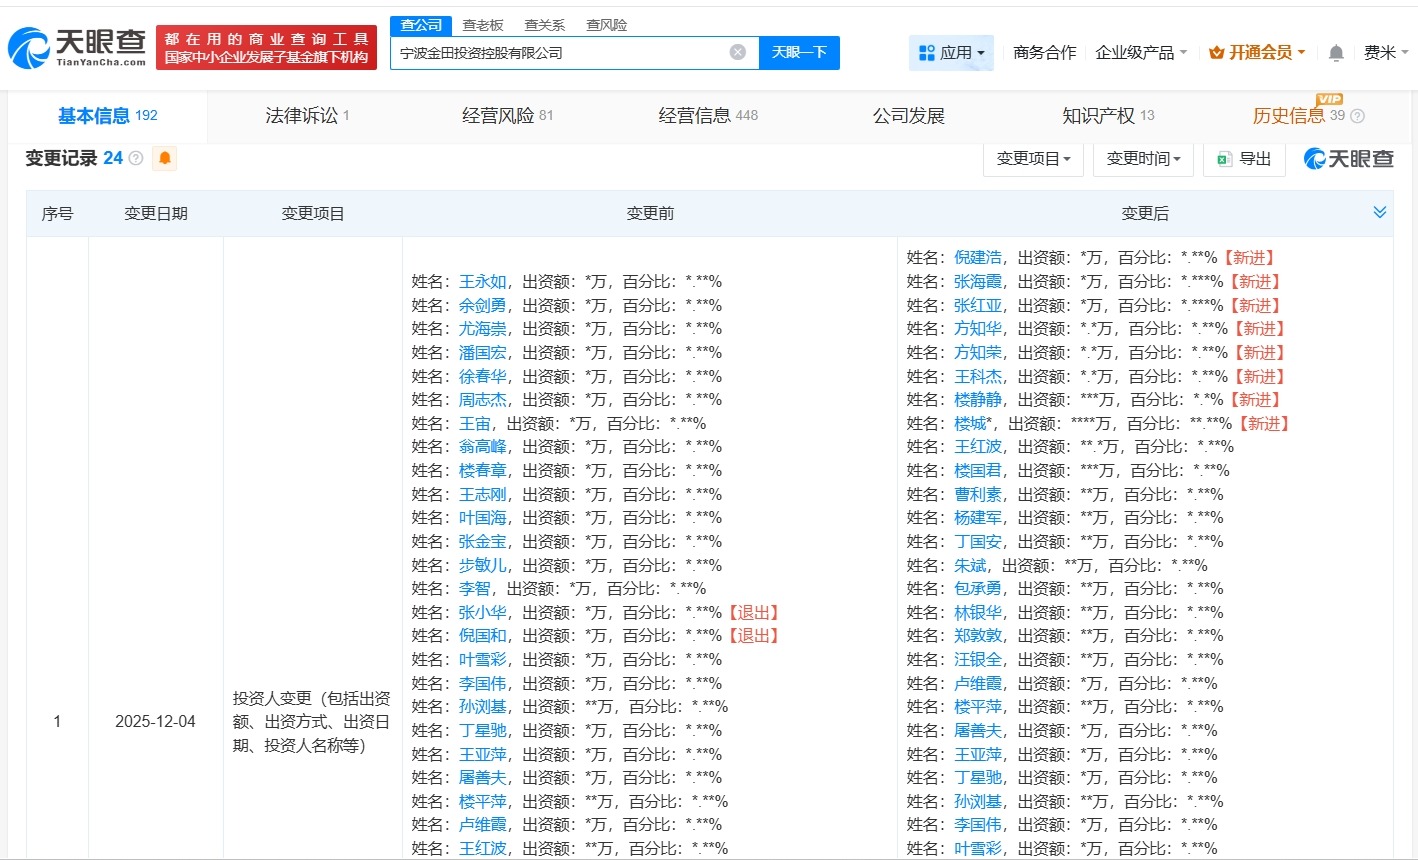
Task: Clear the search box using the x icon
Action: click(x=737, y=52)
